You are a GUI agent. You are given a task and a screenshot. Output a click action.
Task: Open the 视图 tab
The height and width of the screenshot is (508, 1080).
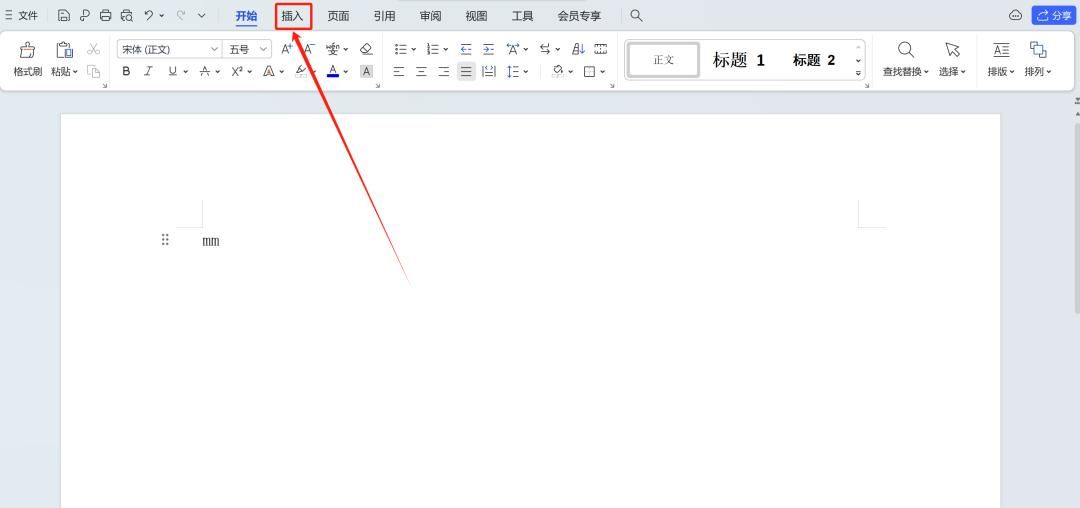[x=476, y=16]
